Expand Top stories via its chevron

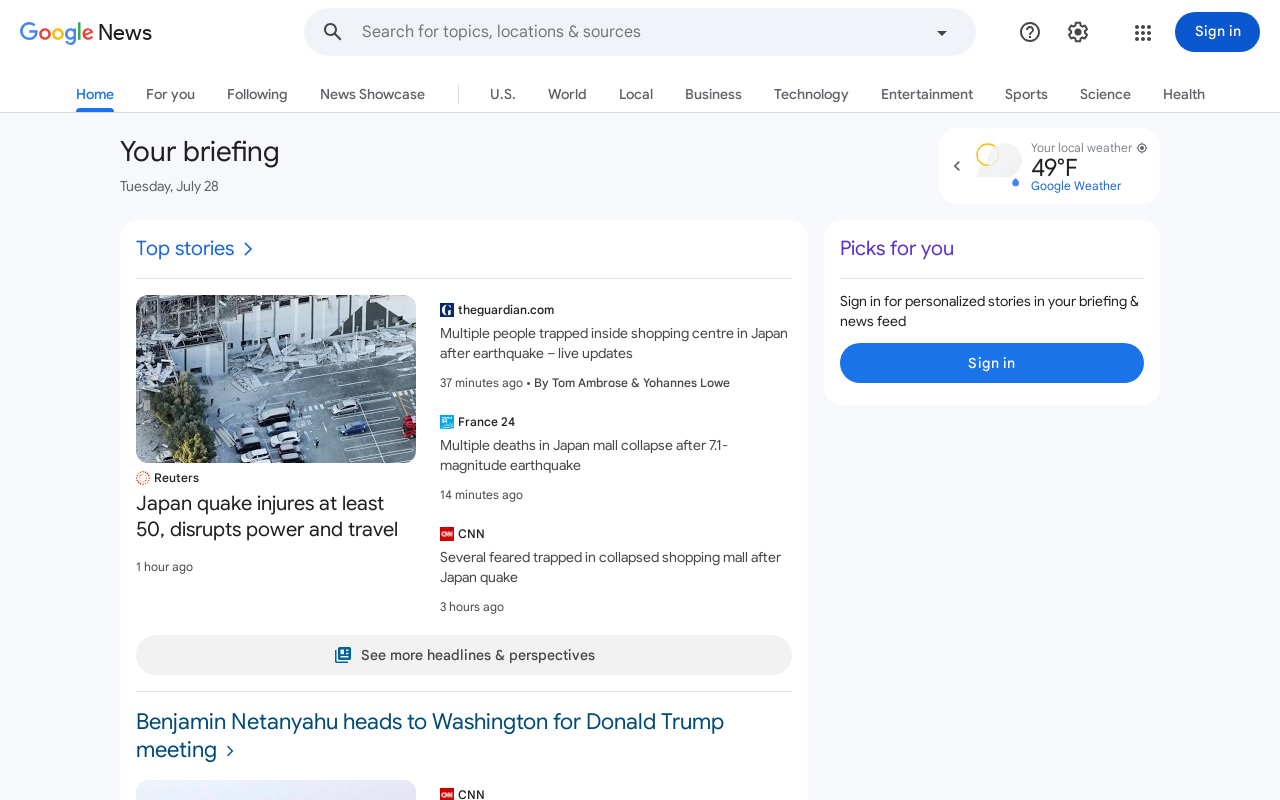[x=248, y=249]
